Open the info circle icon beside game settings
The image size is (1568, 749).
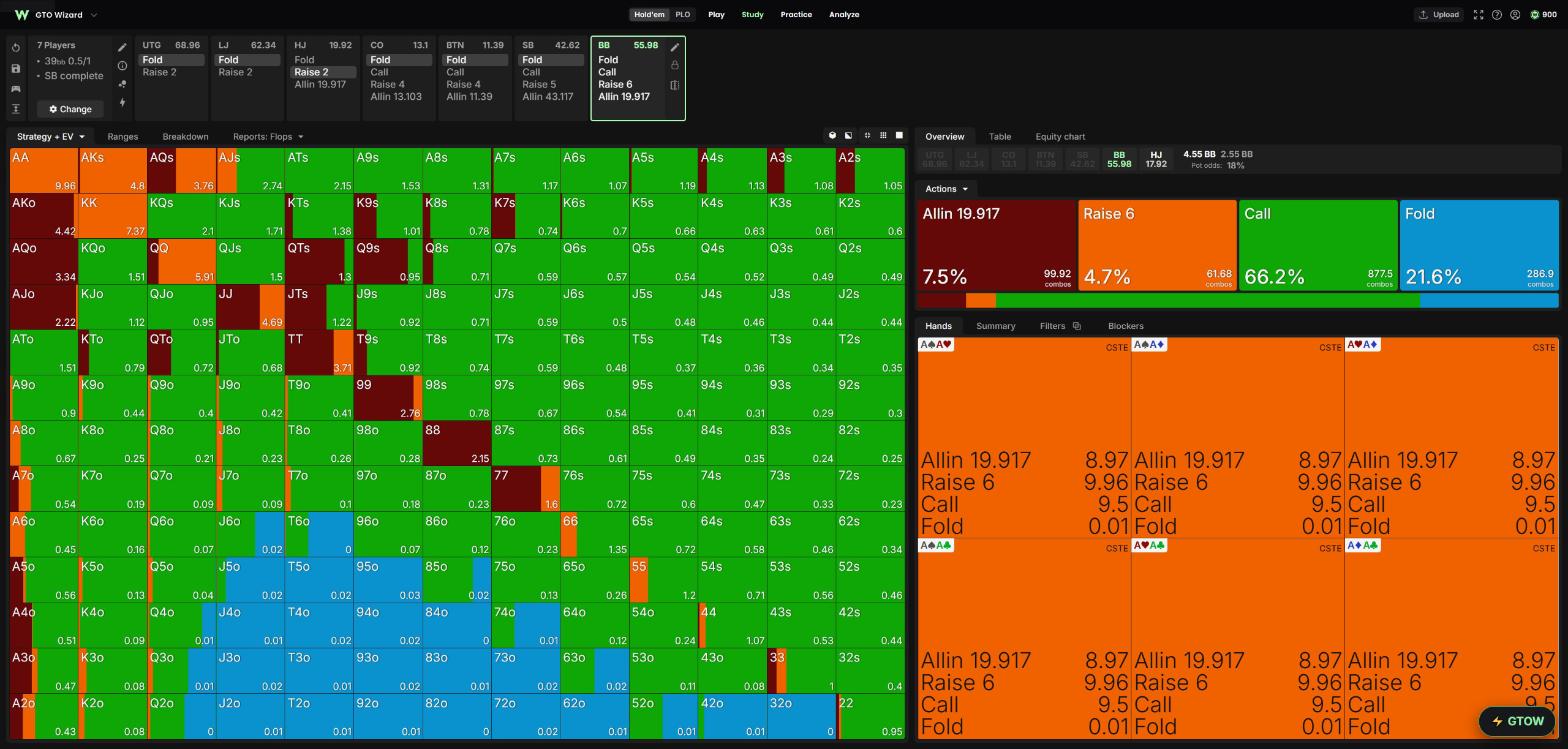click(122, 66)
